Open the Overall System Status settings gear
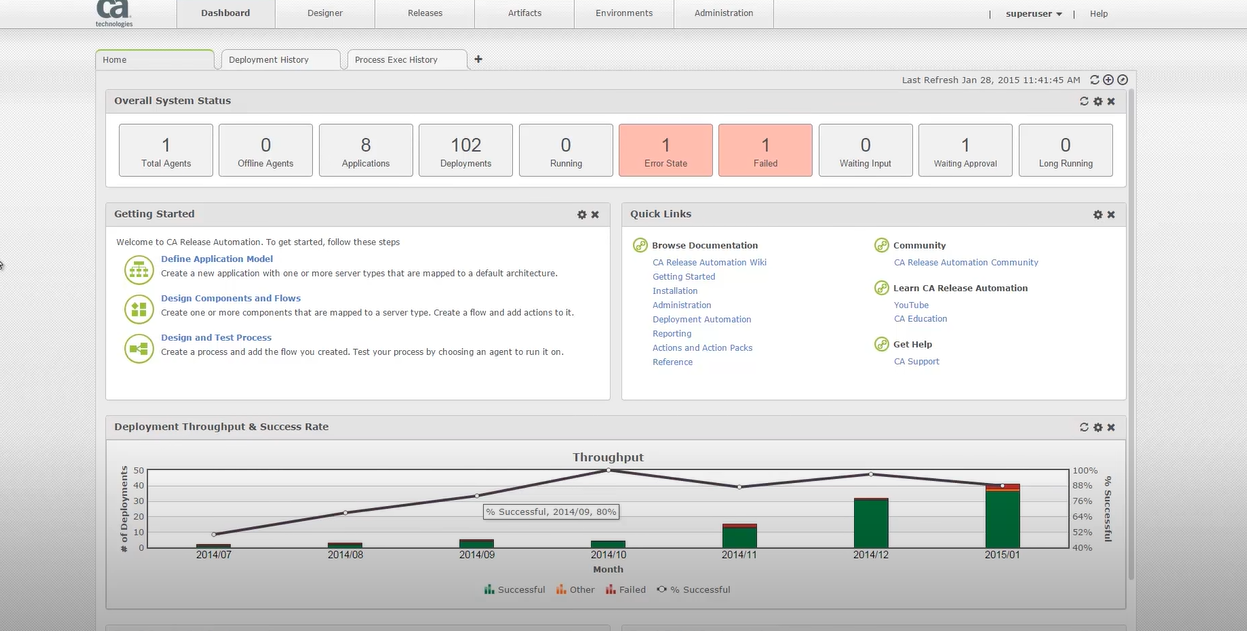This screenshot has height=631, width=1247. (1097, 100)
